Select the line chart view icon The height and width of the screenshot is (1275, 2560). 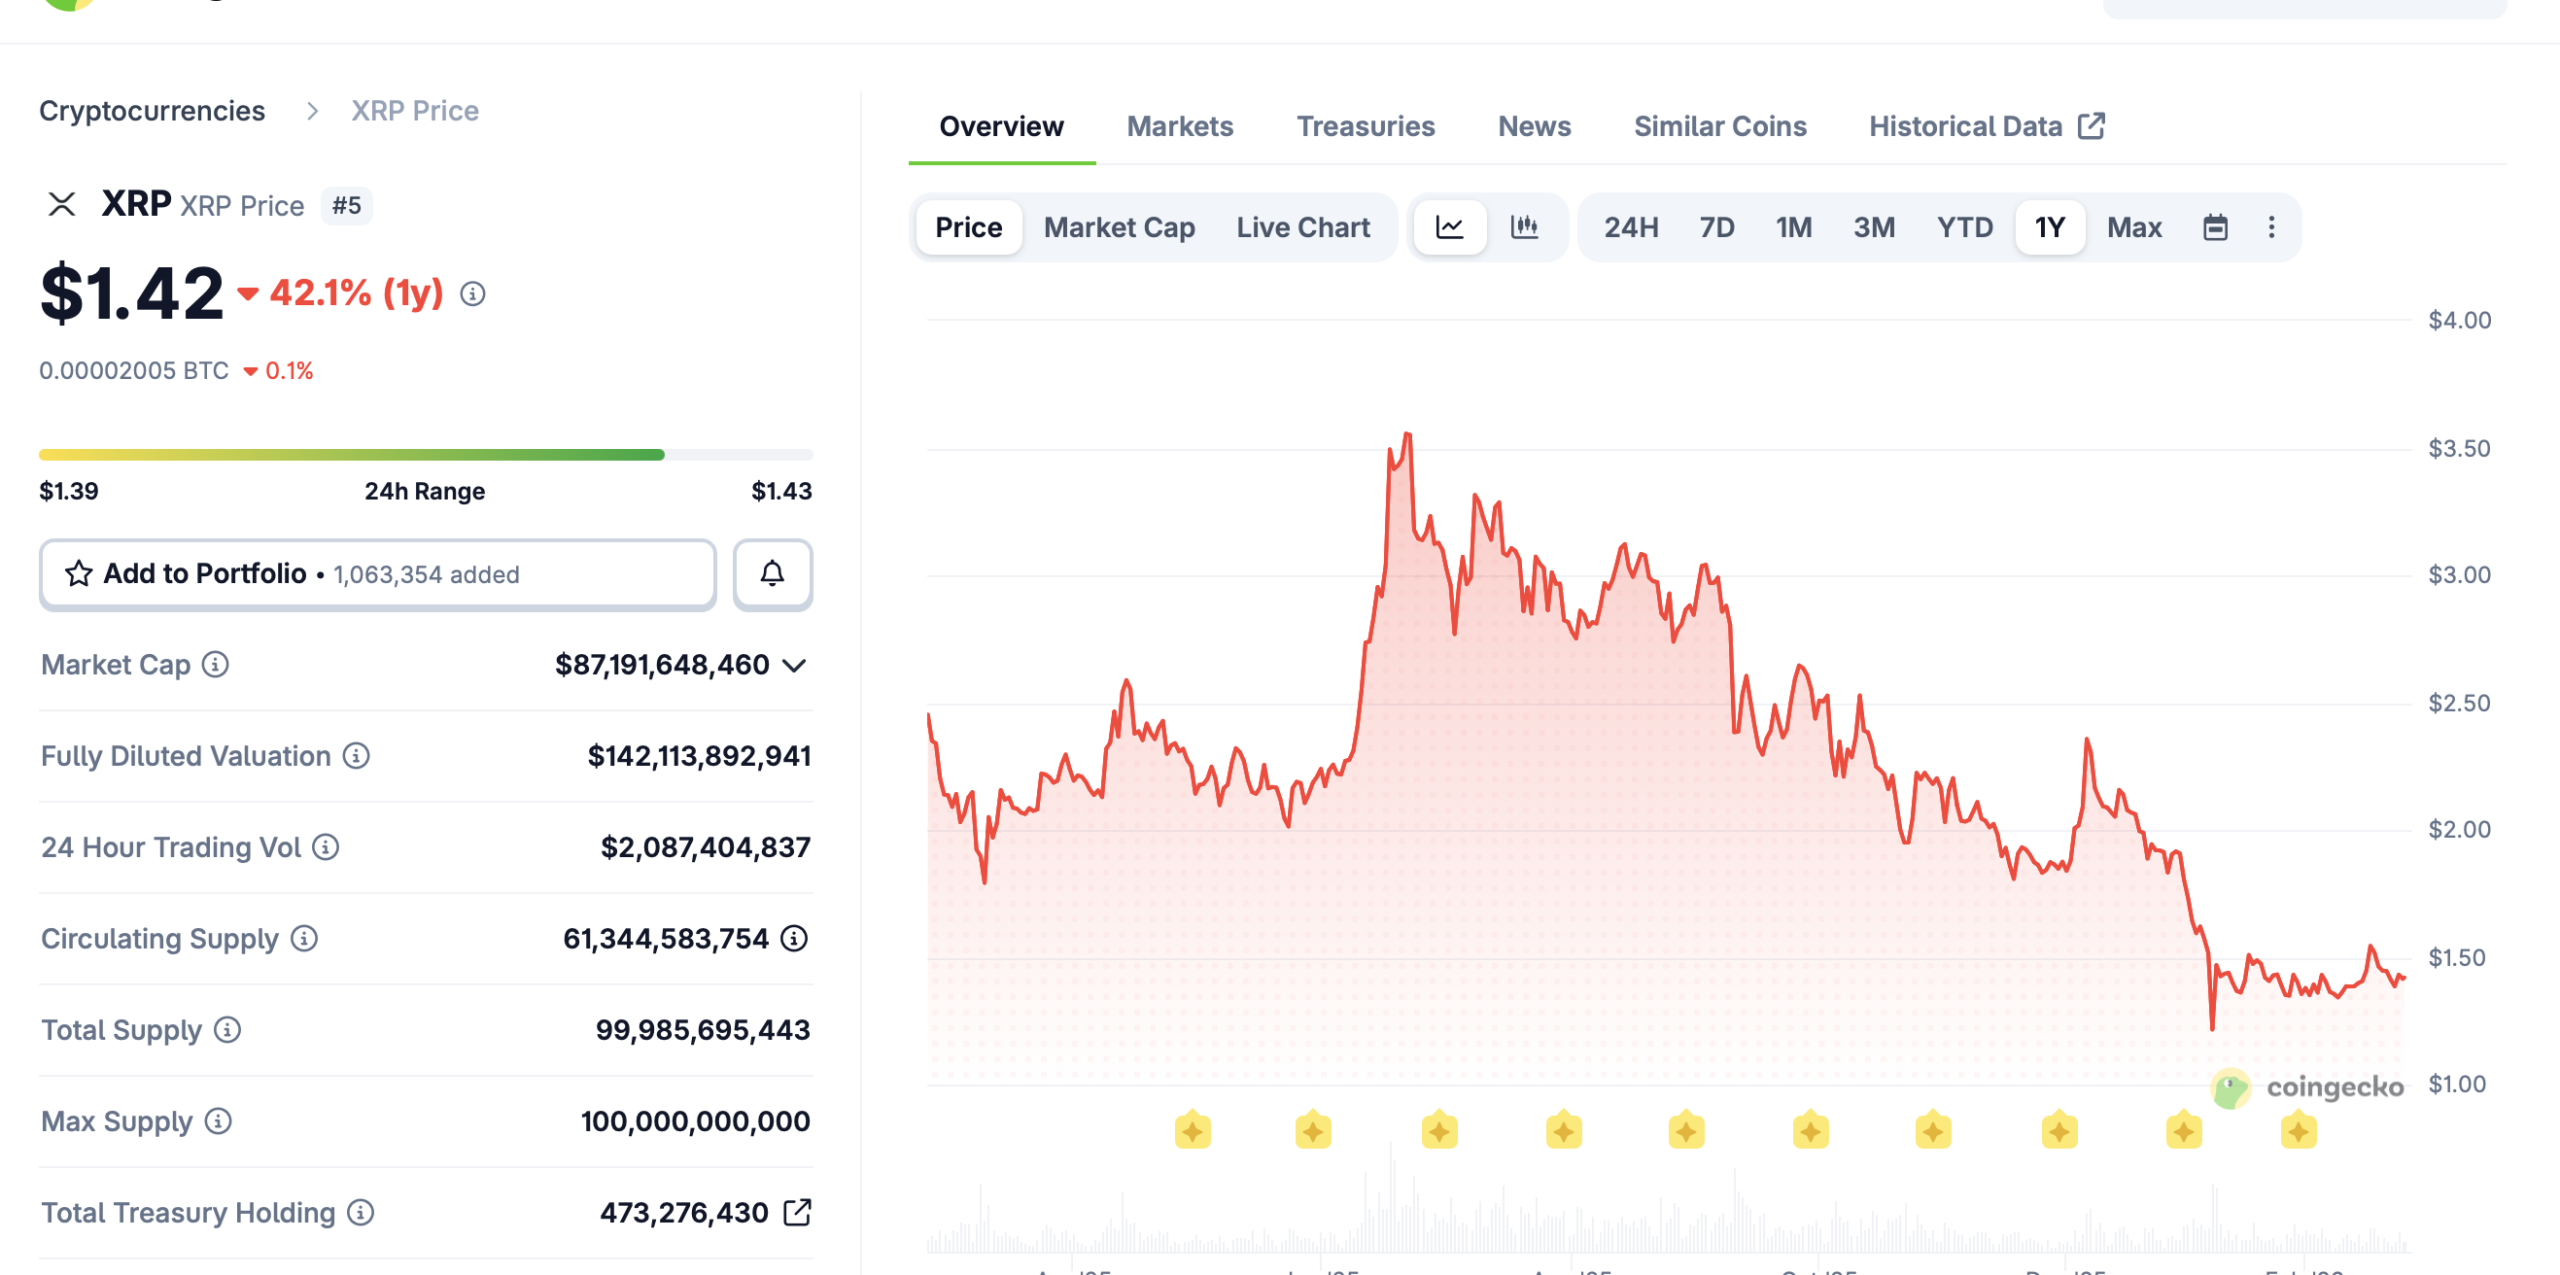tap(1449, 227)
